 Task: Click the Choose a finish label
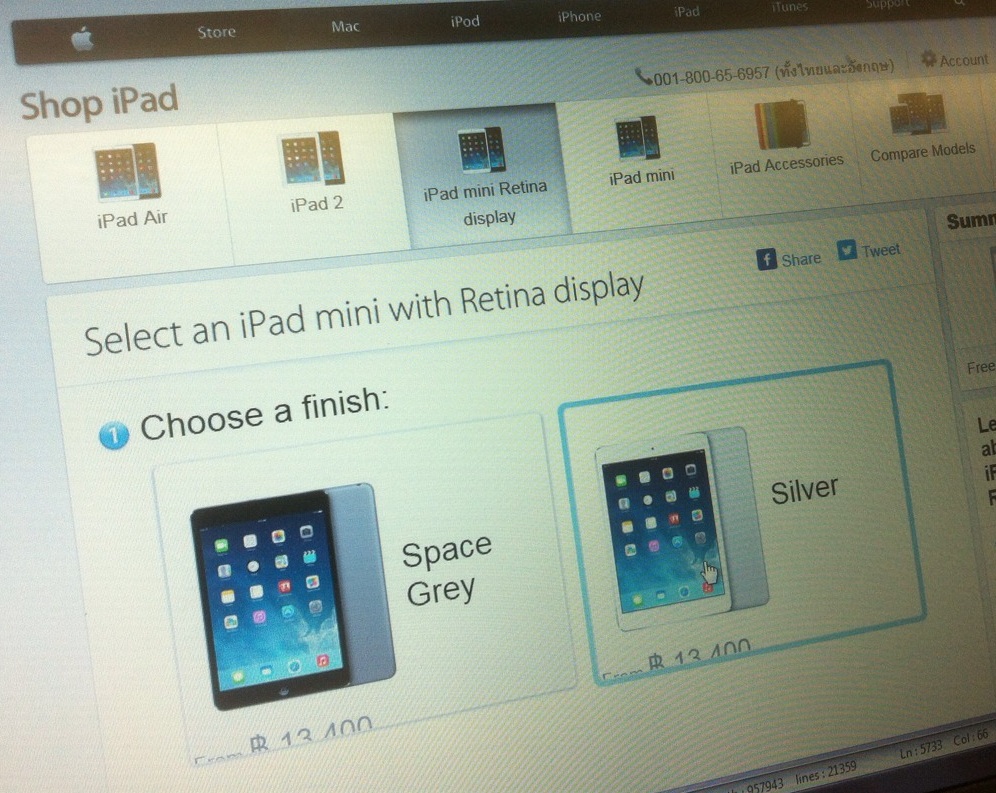(264, 414)
